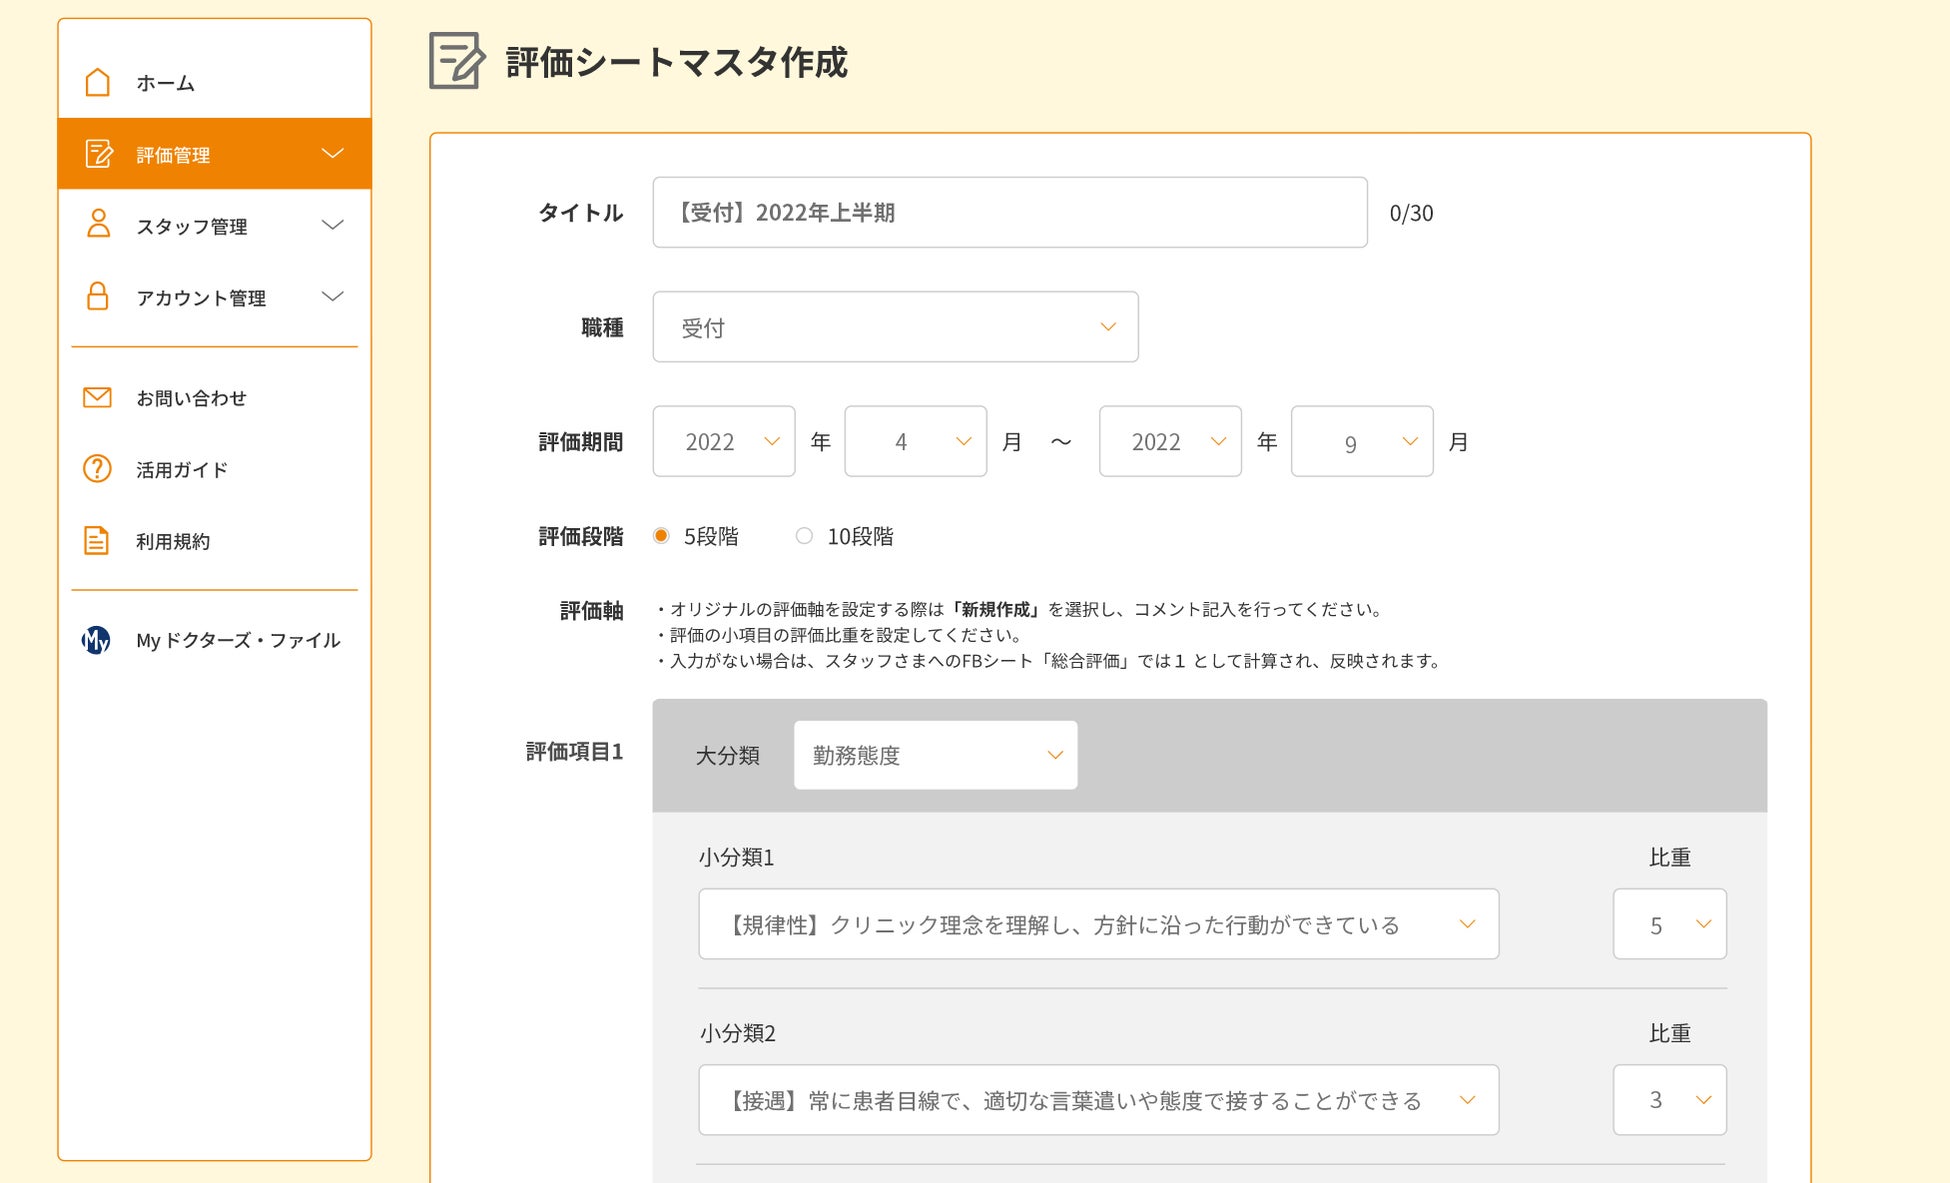Open the 利用規約 link

click(173, 541)
